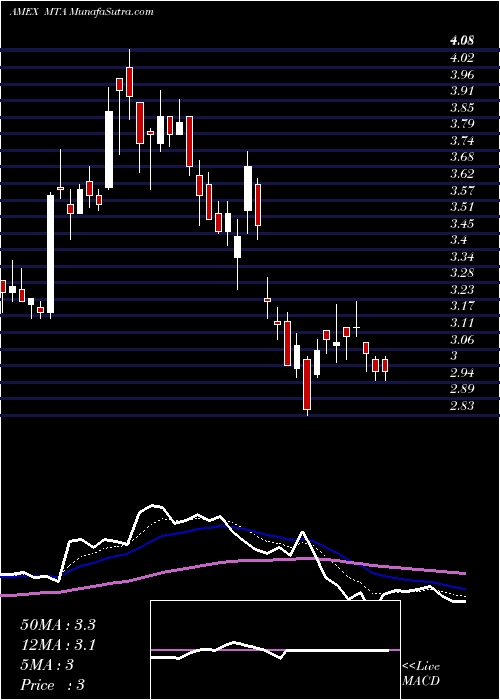Select the 4.08 price axis label
500x700 pixels.
[462, 41]
